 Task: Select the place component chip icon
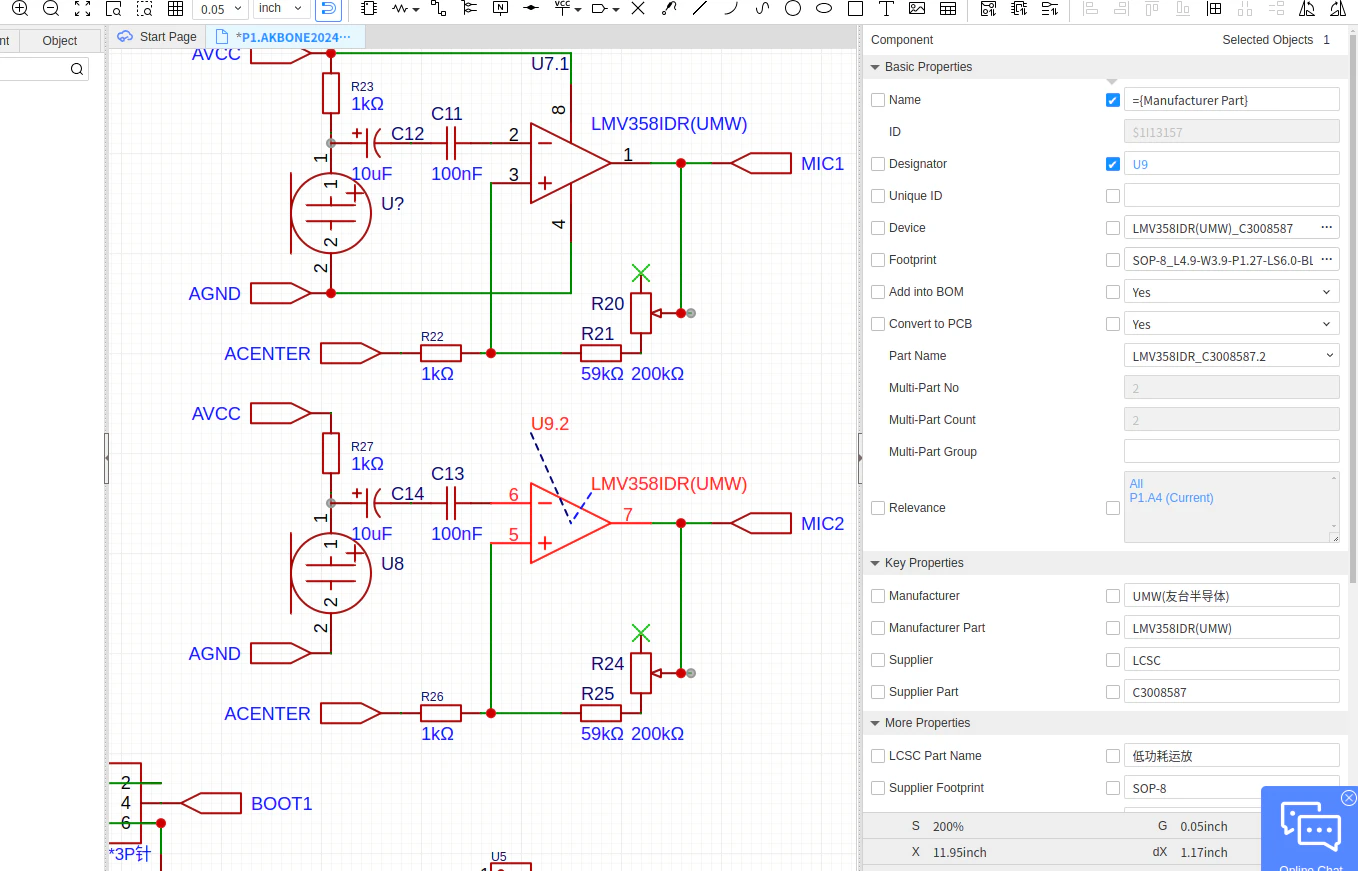(369, 9)
